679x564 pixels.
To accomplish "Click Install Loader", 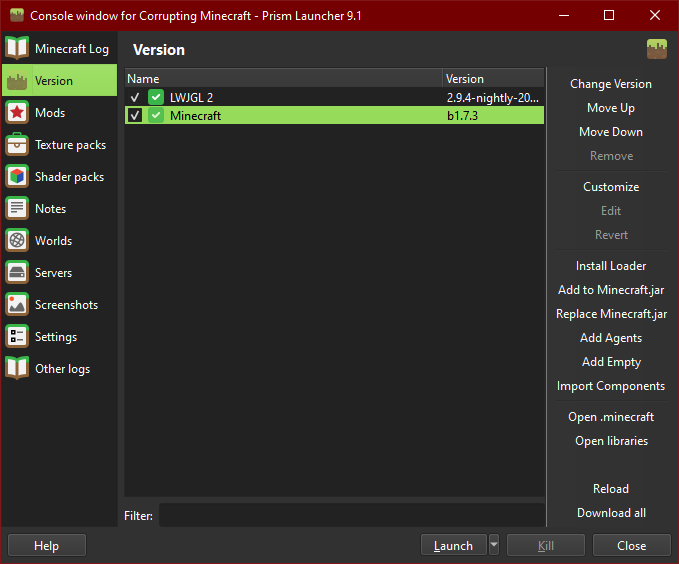I will pos(611,266).
